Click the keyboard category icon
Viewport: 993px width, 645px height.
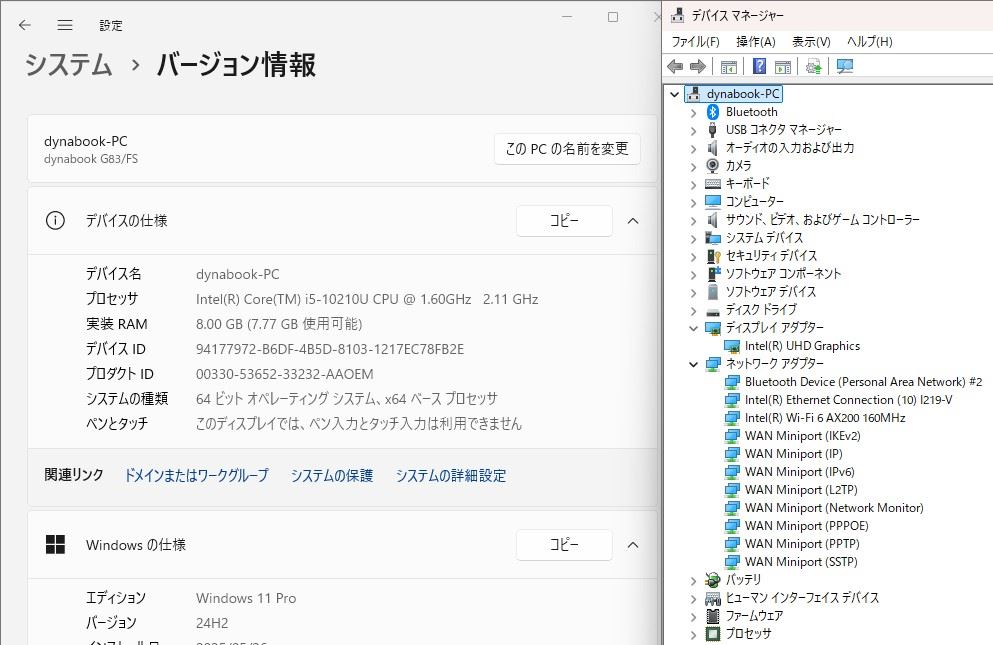[x=713, y=184]
